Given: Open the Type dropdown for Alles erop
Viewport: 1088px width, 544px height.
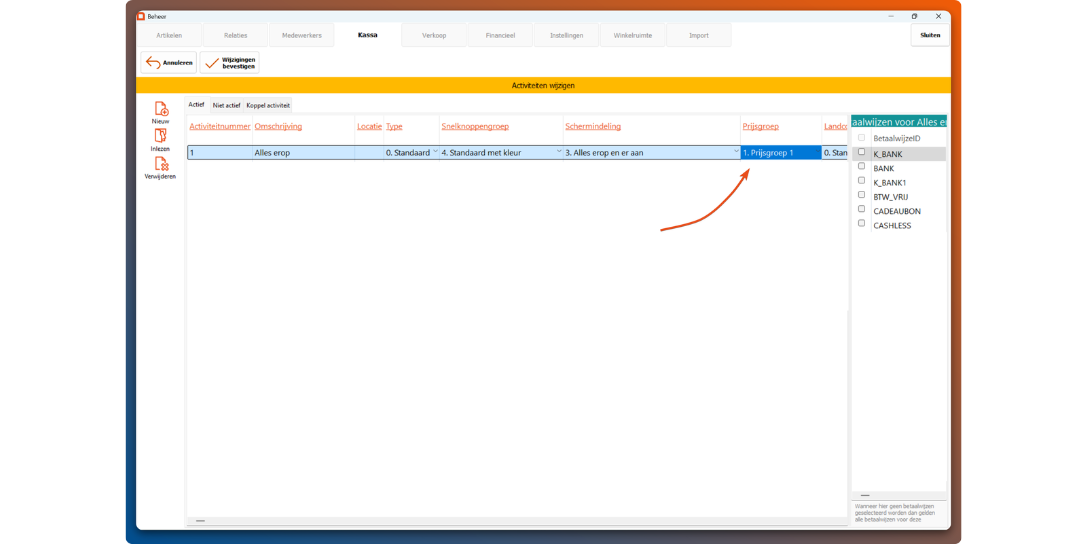Looking at the screenshot, I should pos(435,152).
